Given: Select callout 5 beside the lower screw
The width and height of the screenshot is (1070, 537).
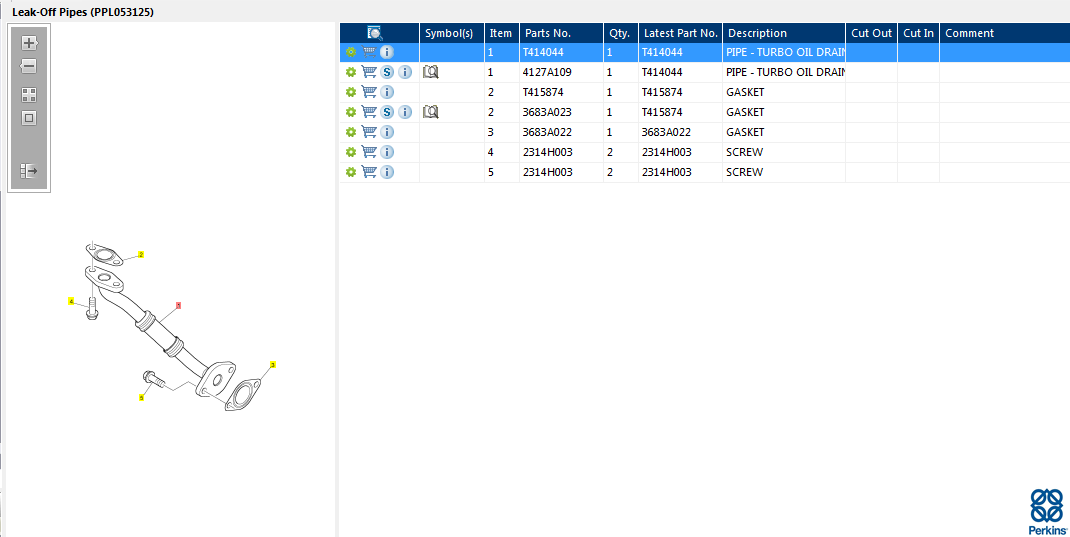Looking at the screenshot, I should pos(142,397).
